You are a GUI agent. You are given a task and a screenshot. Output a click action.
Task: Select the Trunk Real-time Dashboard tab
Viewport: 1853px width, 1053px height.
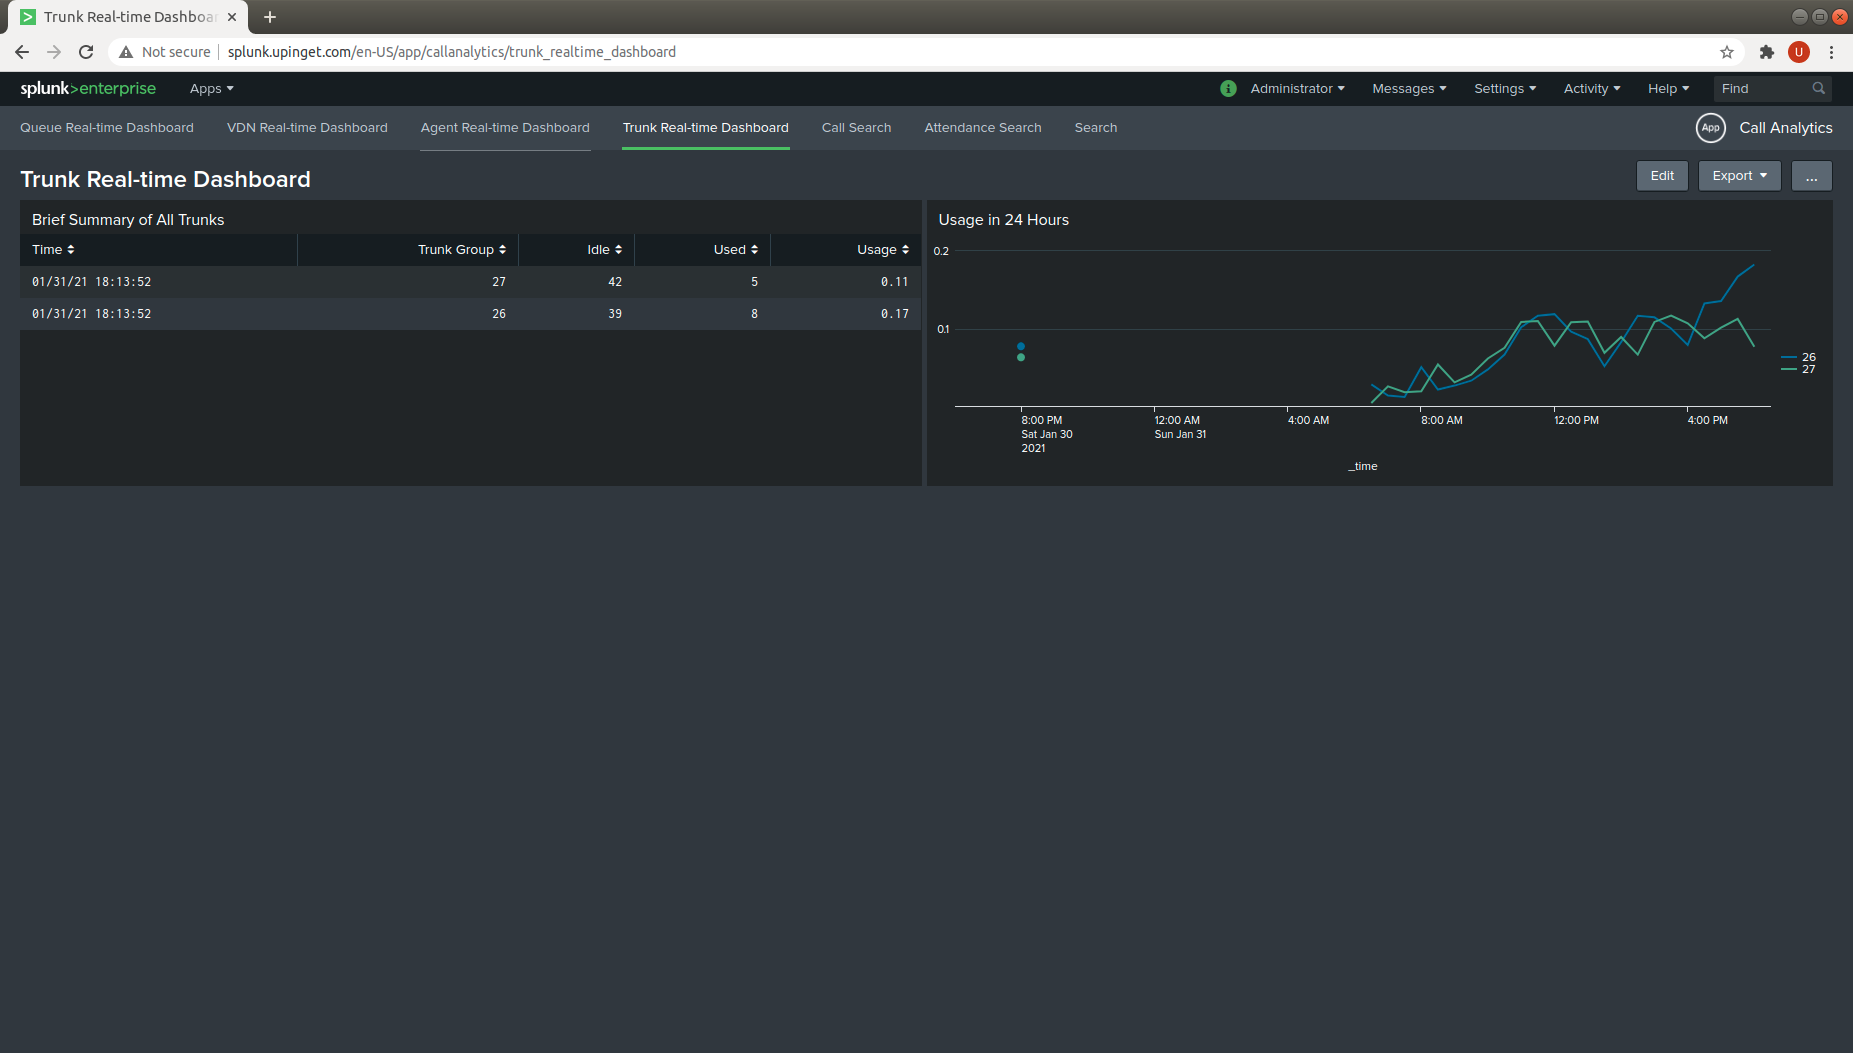click(x=706, y=128)
